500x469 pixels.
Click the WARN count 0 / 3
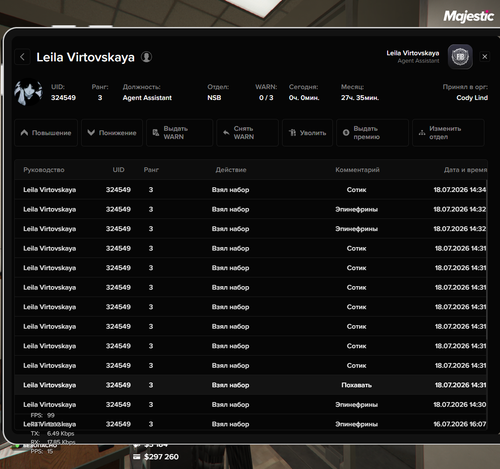pos(266,98)
